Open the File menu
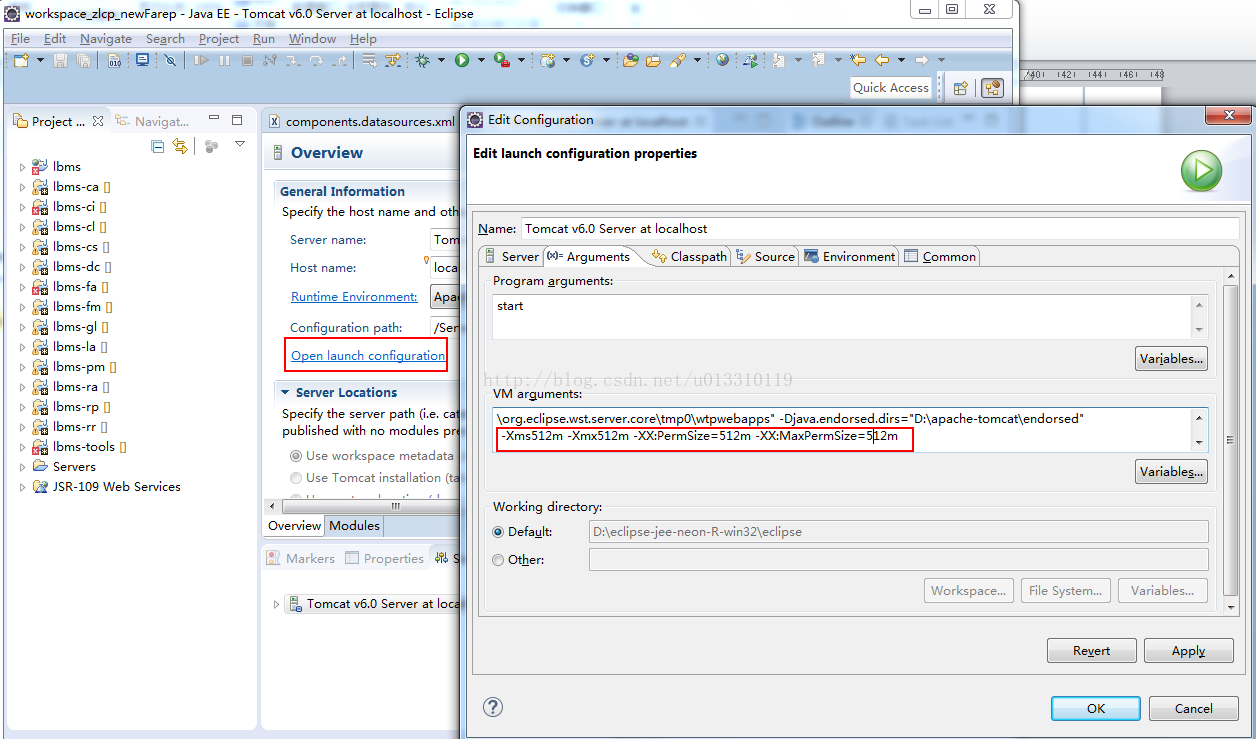Viewport: 1256px width, 739px height. [20, 38]
